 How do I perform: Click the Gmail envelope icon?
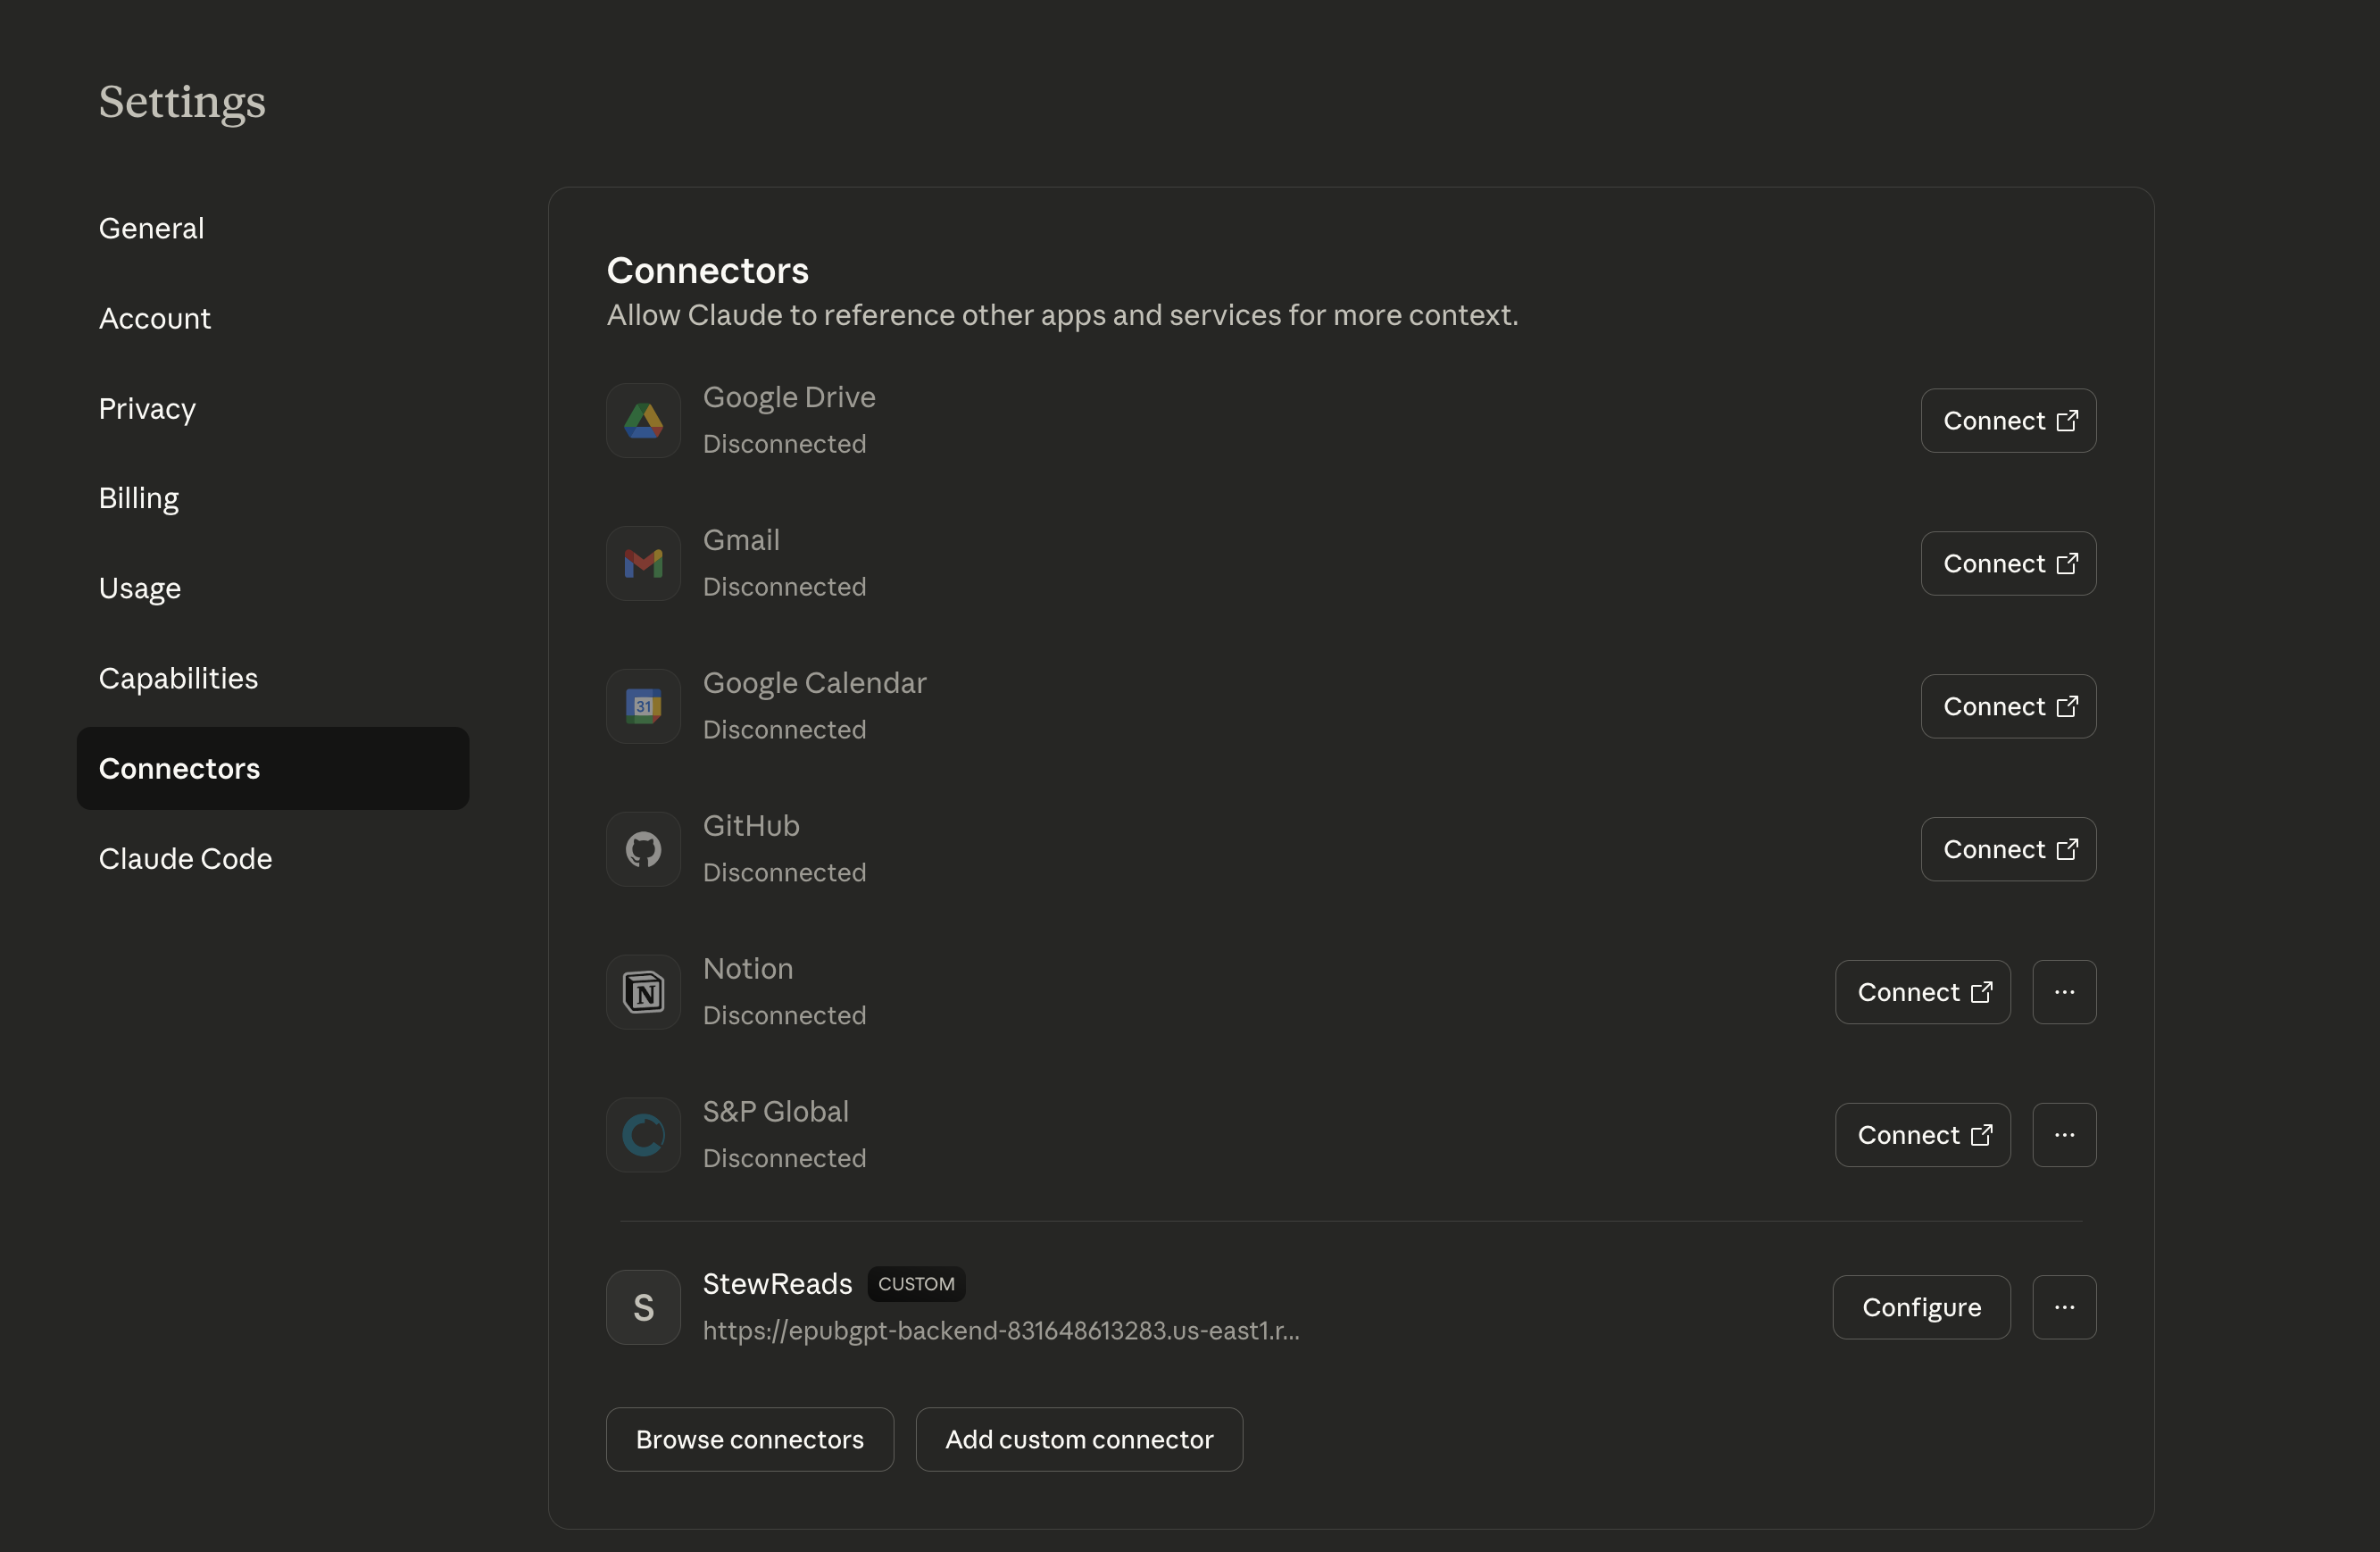[643, 564]
